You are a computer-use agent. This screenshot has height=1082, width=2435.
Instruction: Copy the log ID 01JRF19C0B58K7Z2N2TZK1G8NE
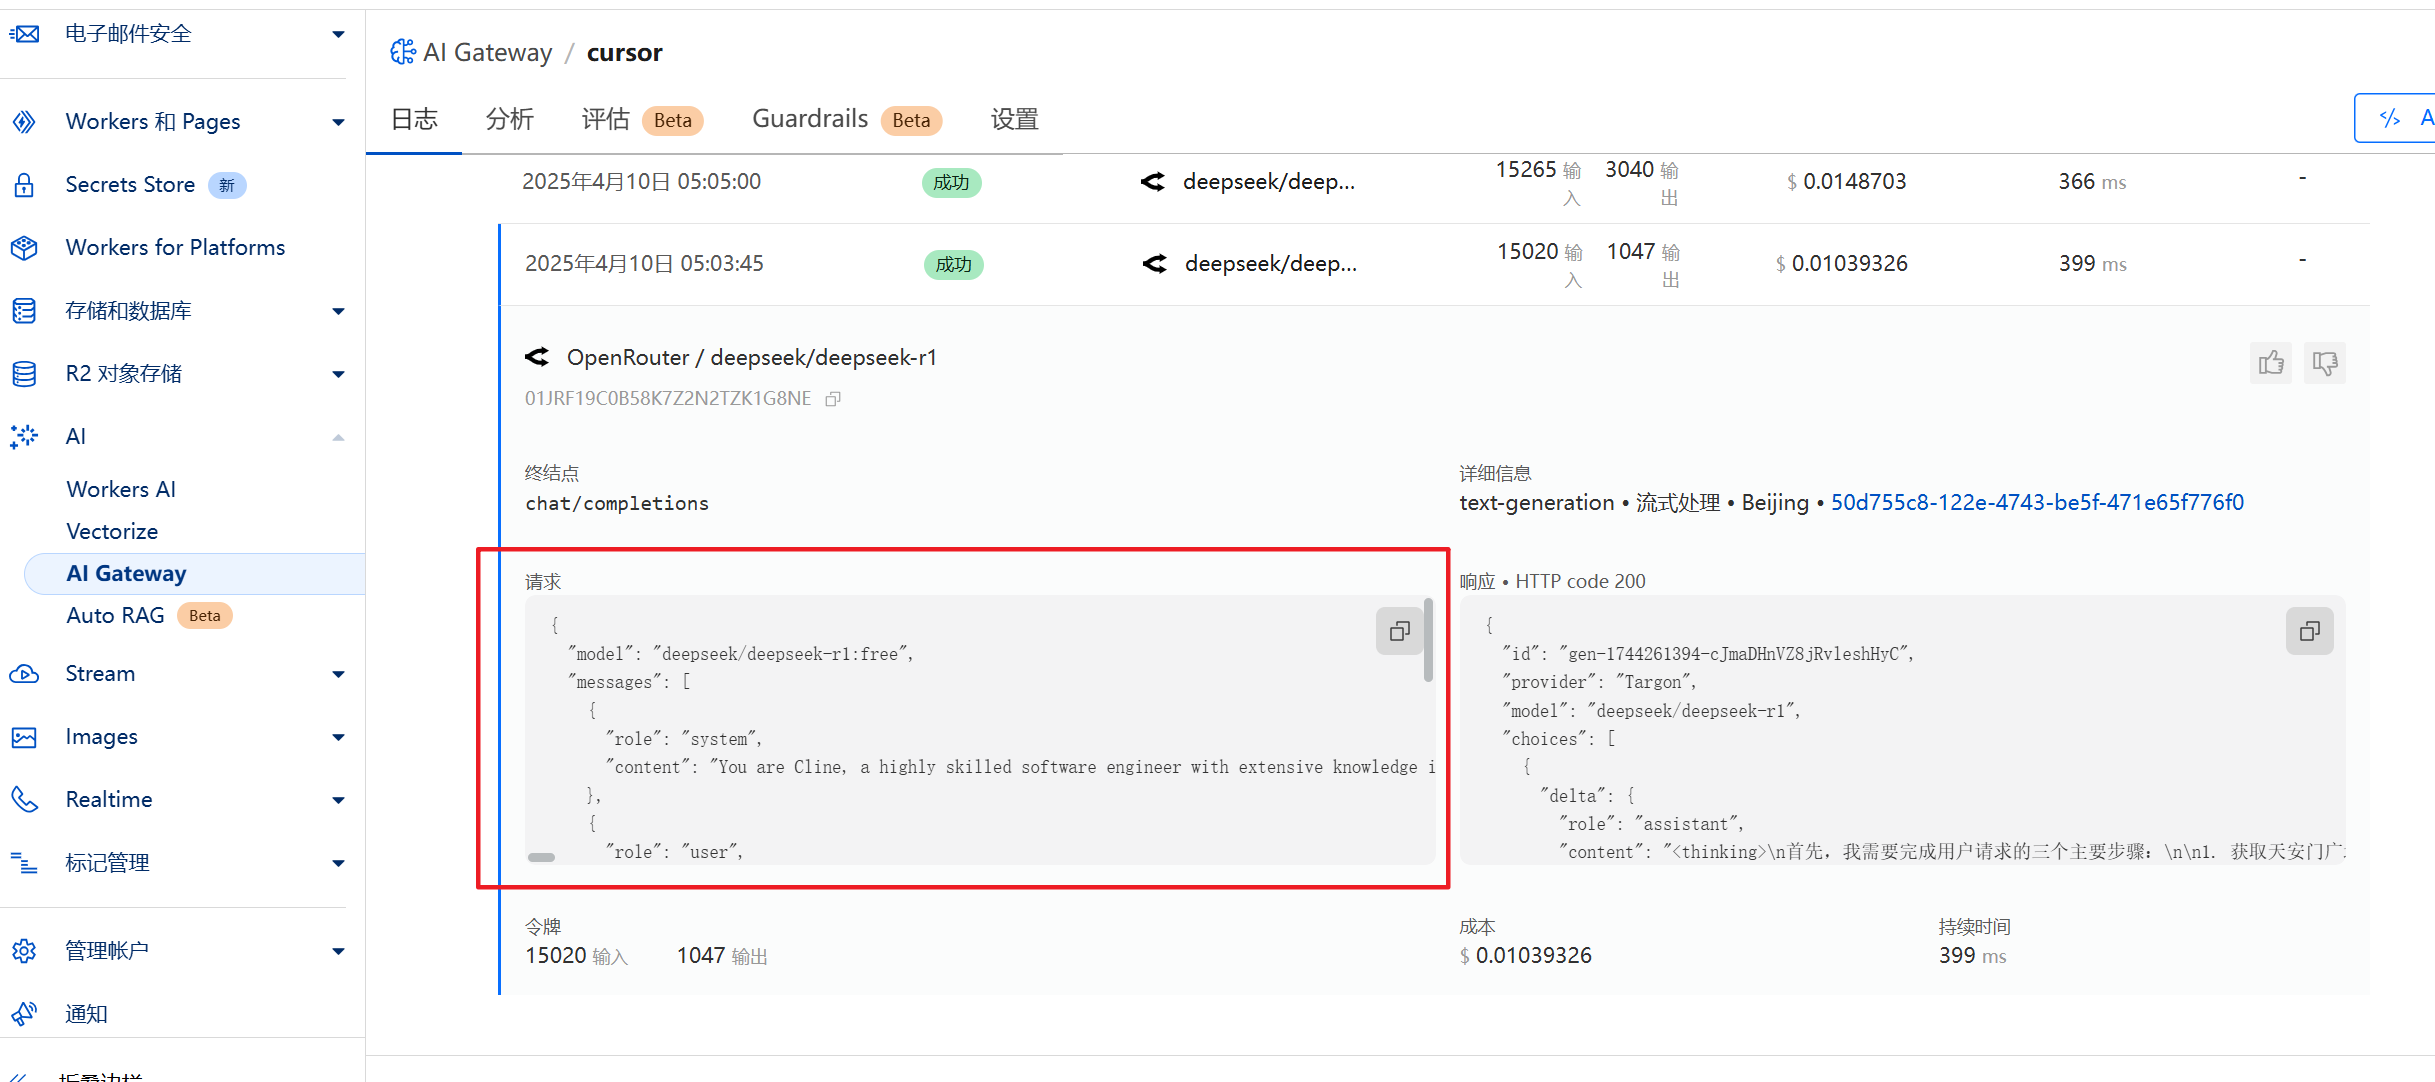[833, 399]
